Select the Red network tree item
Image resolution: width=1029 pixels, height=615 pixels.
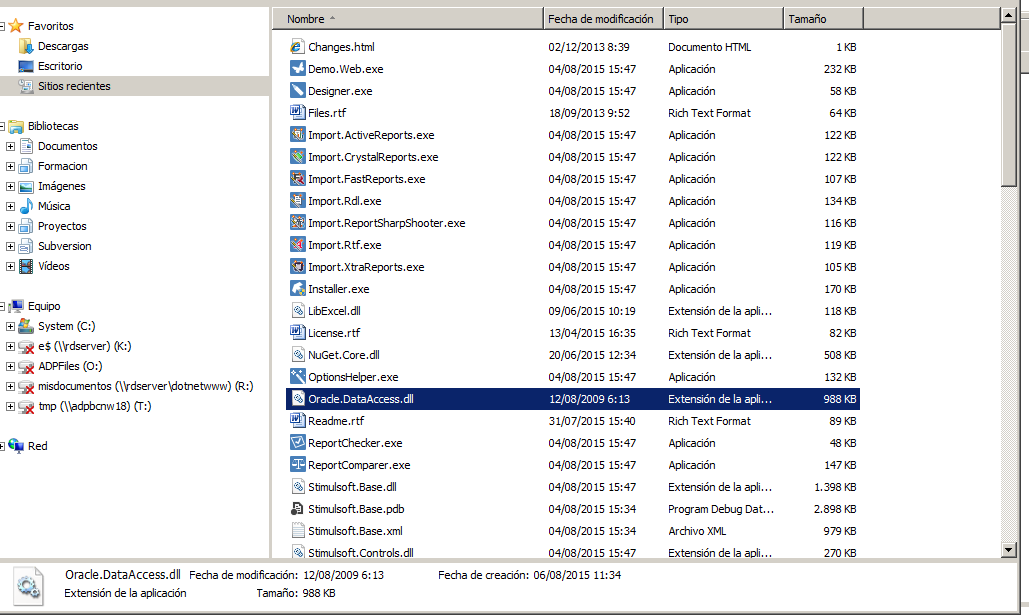click(x=37, y=446)
